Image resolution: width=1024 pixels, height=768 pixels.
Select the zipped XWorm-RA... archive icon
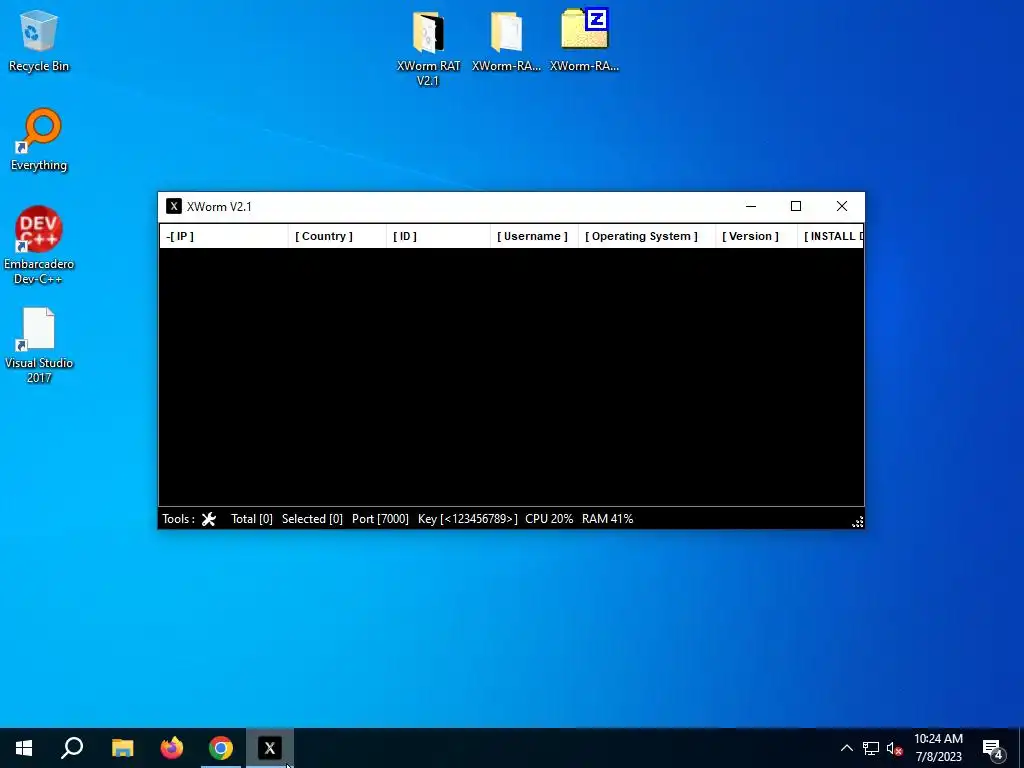click(584, 40)
